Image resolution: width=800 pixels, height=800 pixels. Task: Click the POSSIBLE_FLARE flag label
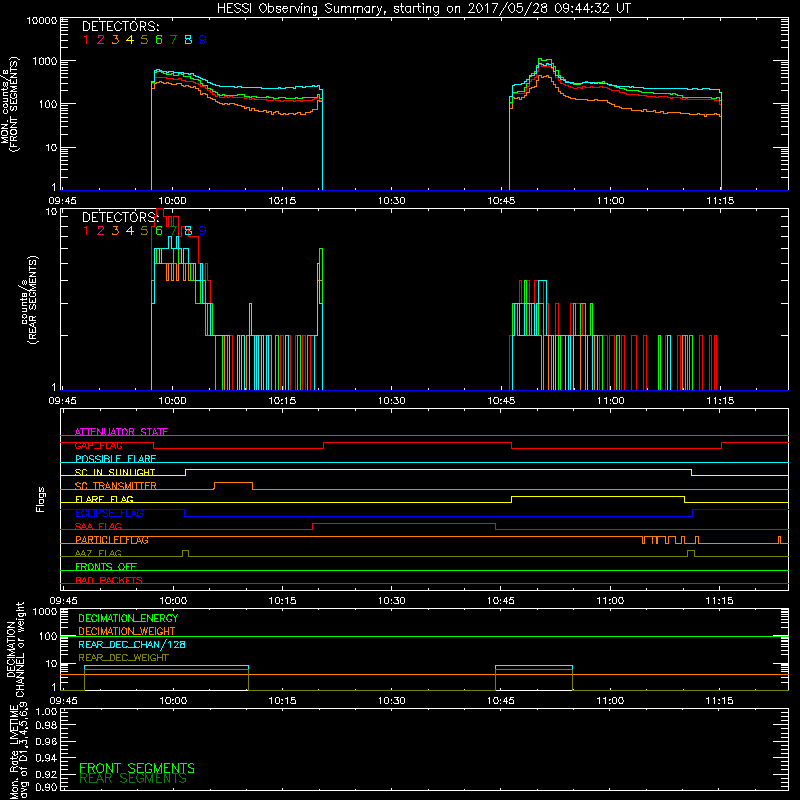coord(115,459)
